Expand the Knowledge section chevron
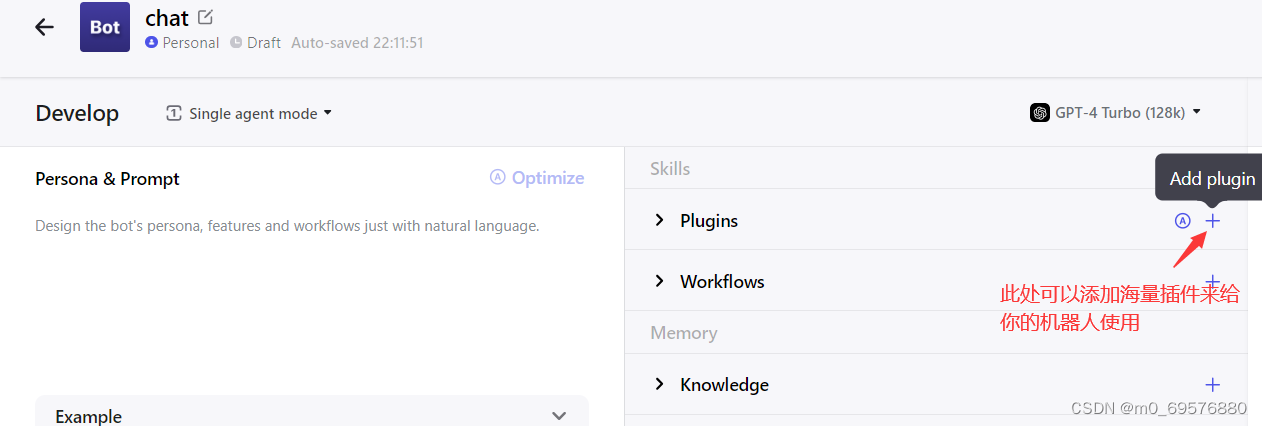The width and height of the screenshot is (1262, 426). 659,384
